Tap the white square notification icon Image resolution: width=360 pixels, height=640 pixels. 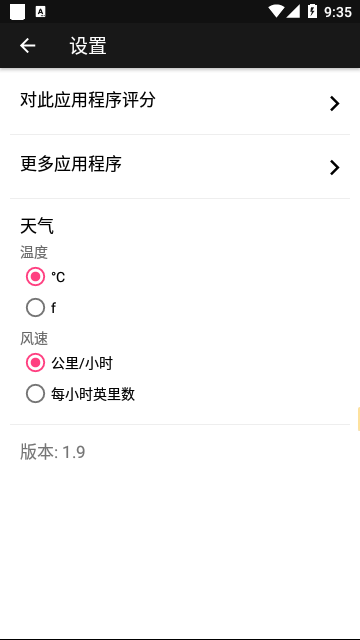click(18, 12)
